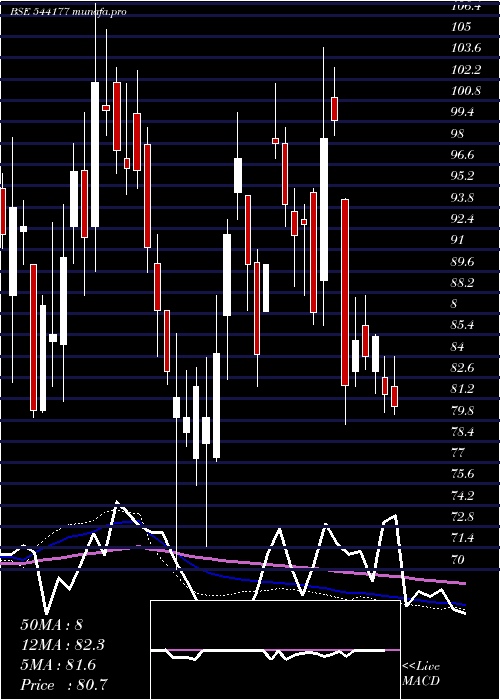This screenshot has height=700, width=500.
Task: Click the 100.8 price axis label
Action: [466, 91]
